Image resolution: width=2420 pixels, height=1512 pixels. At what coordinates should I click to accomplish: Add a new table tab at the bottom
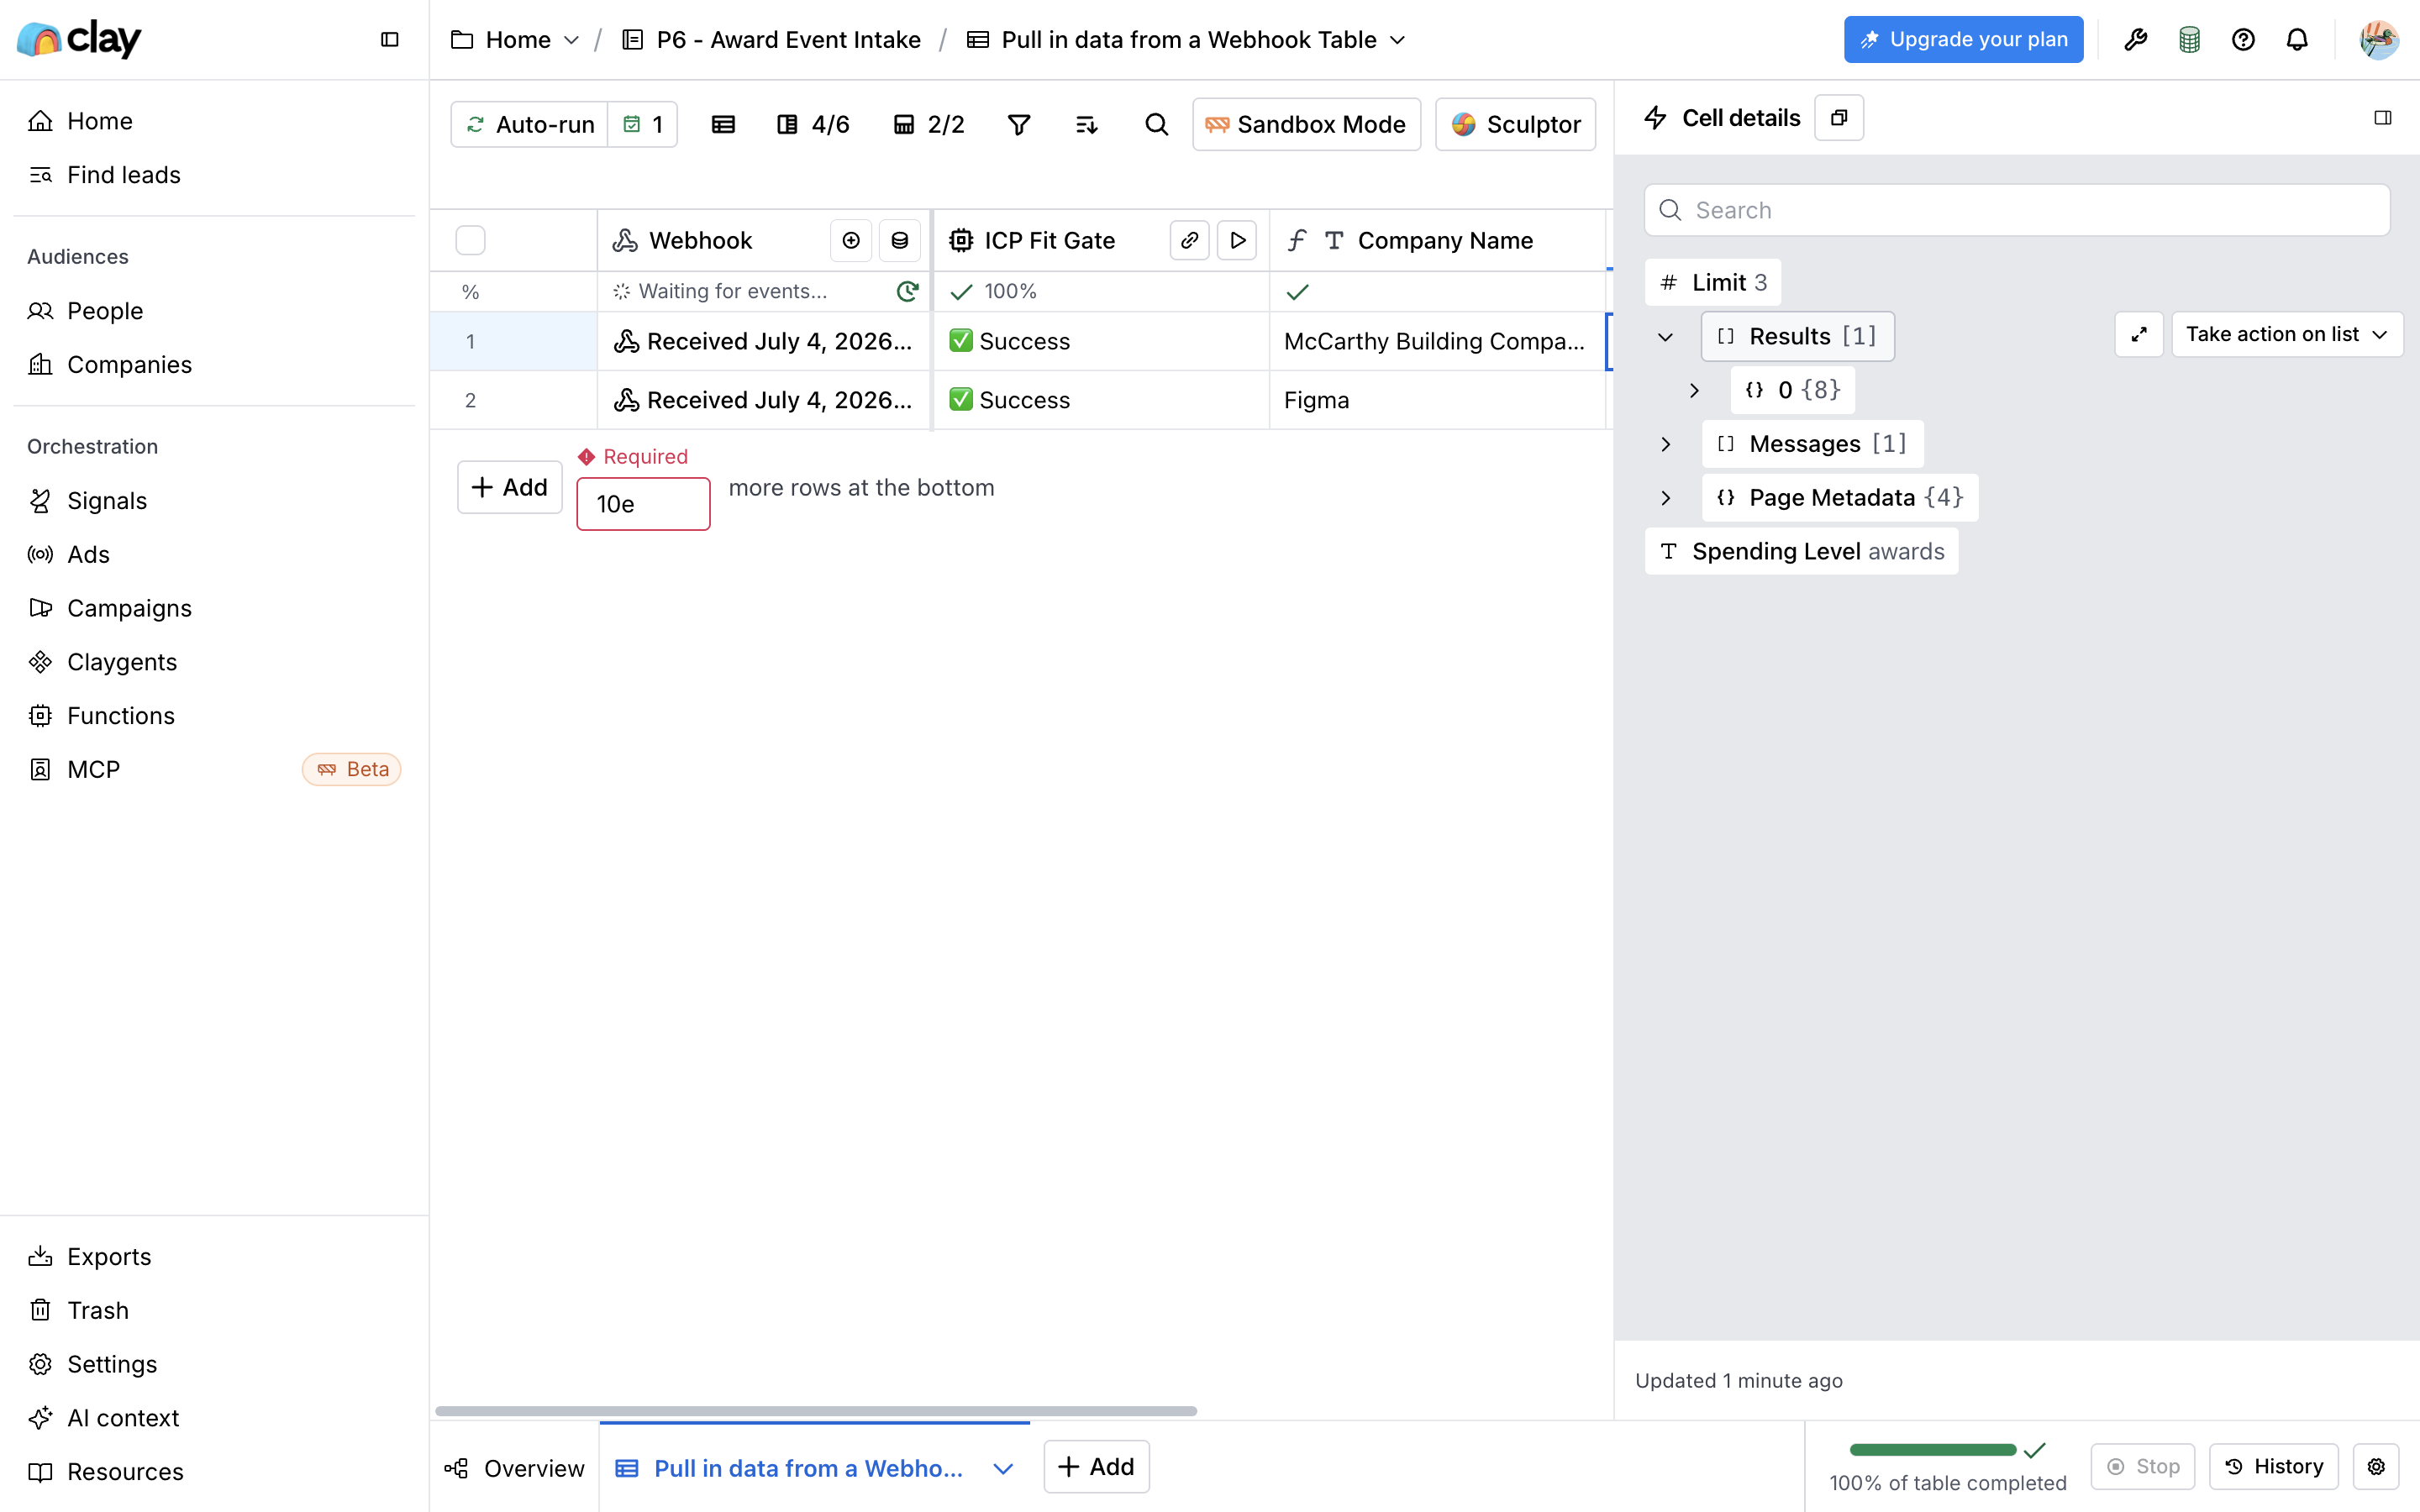pos(1096,1466)
